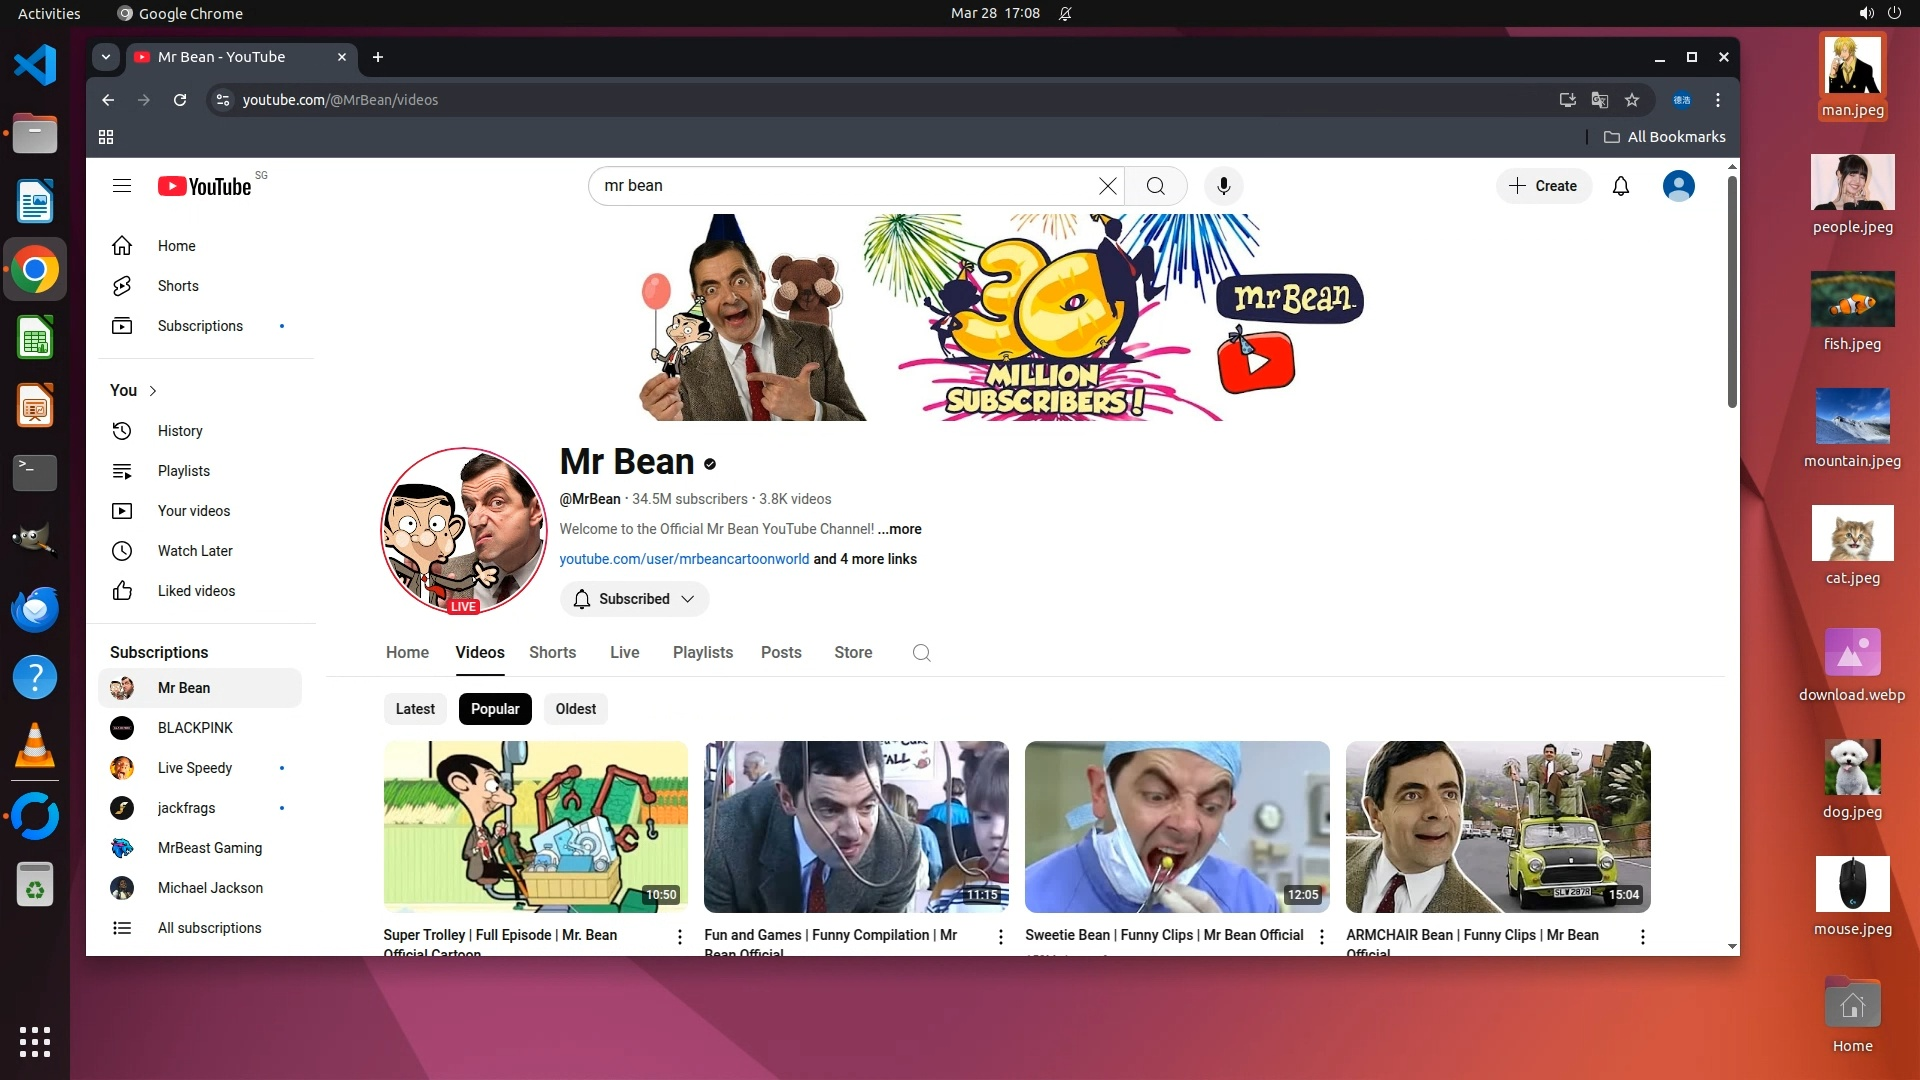Open the Subscribed notification dropdown
The width and height of the screenshot is (1920, 1080).
coord(634,599)
